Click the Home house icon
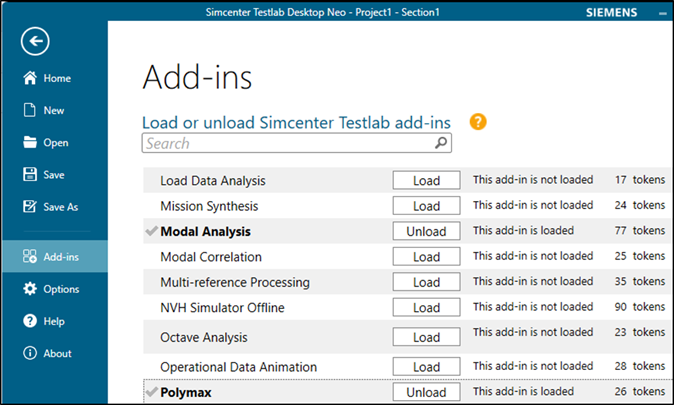Viewport: 674px width, 405px height. coord(30,78)
